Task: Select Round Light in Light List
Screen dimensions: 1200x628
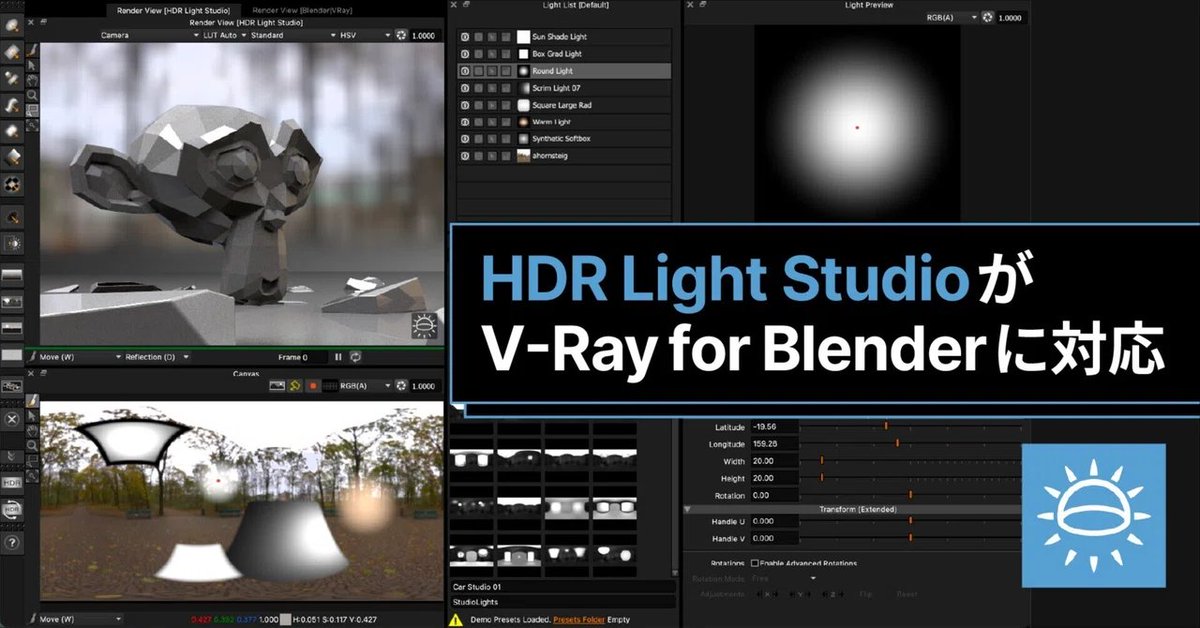Action: (x=565, y=71)
